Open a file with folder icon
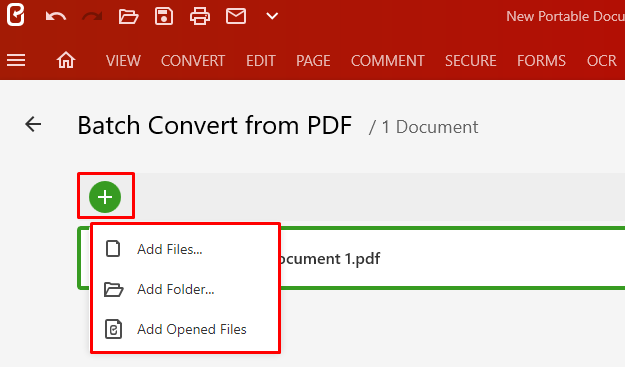The width and height of the screenshot is (625, 367). 128,16
